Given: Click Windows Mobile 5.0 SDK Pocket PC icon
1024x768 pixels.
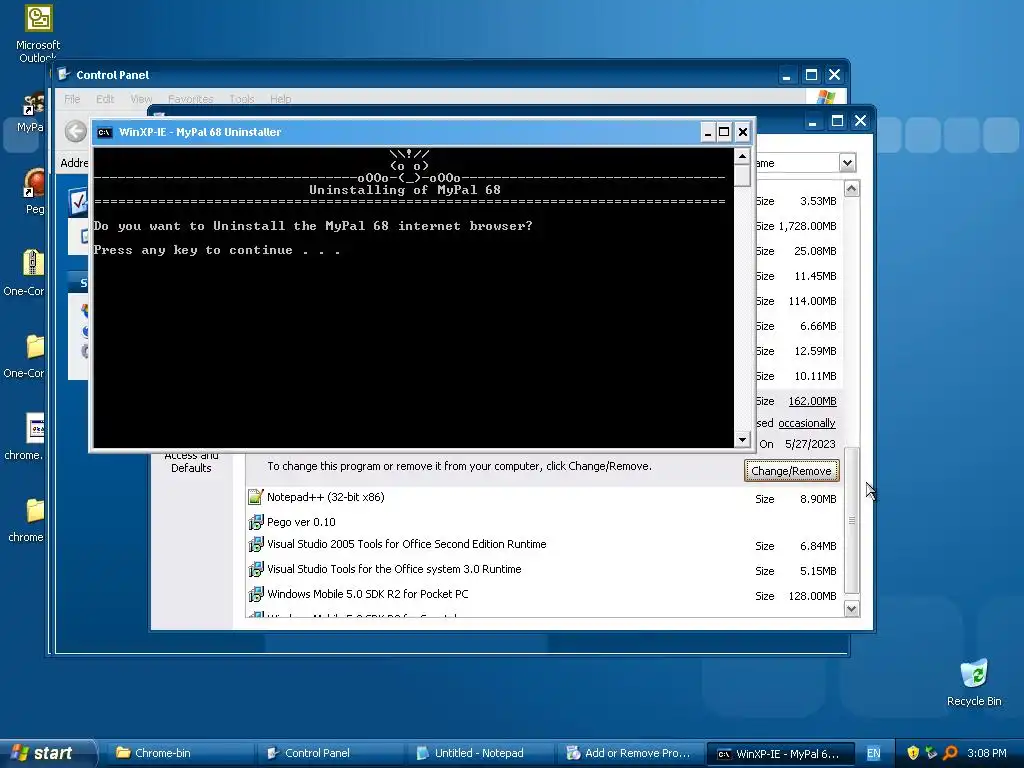Looking at the screenshot, I should point(255,594).
